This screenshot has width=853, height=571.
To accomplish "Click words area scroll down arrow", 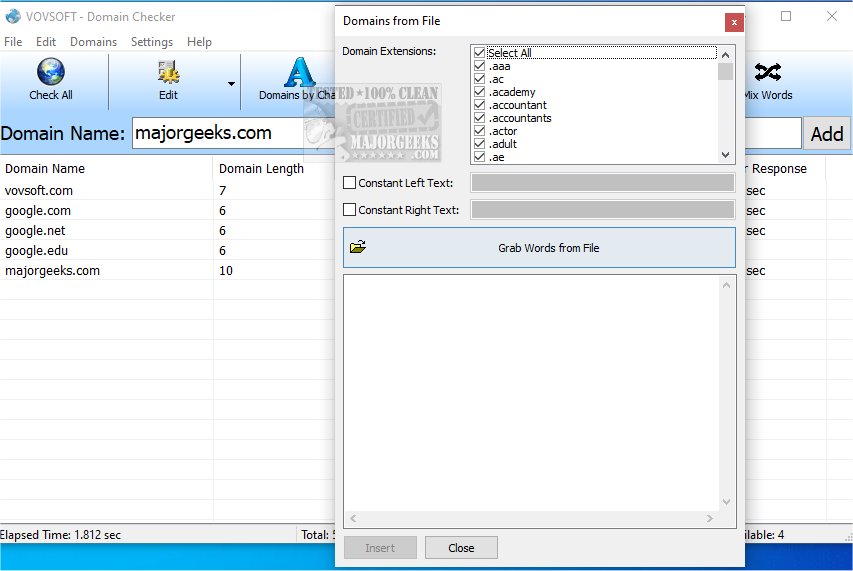I will (726, 502).
